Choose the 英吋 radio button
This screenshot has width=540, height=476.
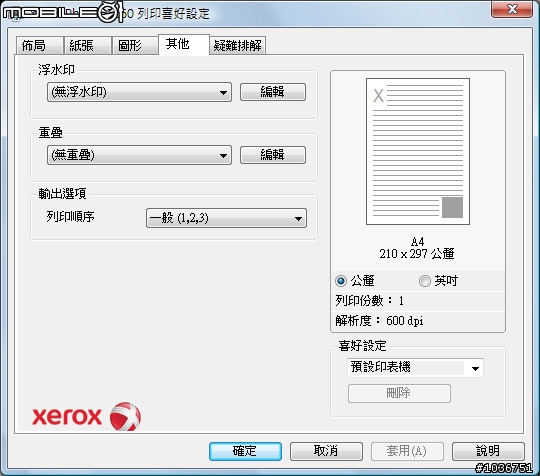click(425, 281)
